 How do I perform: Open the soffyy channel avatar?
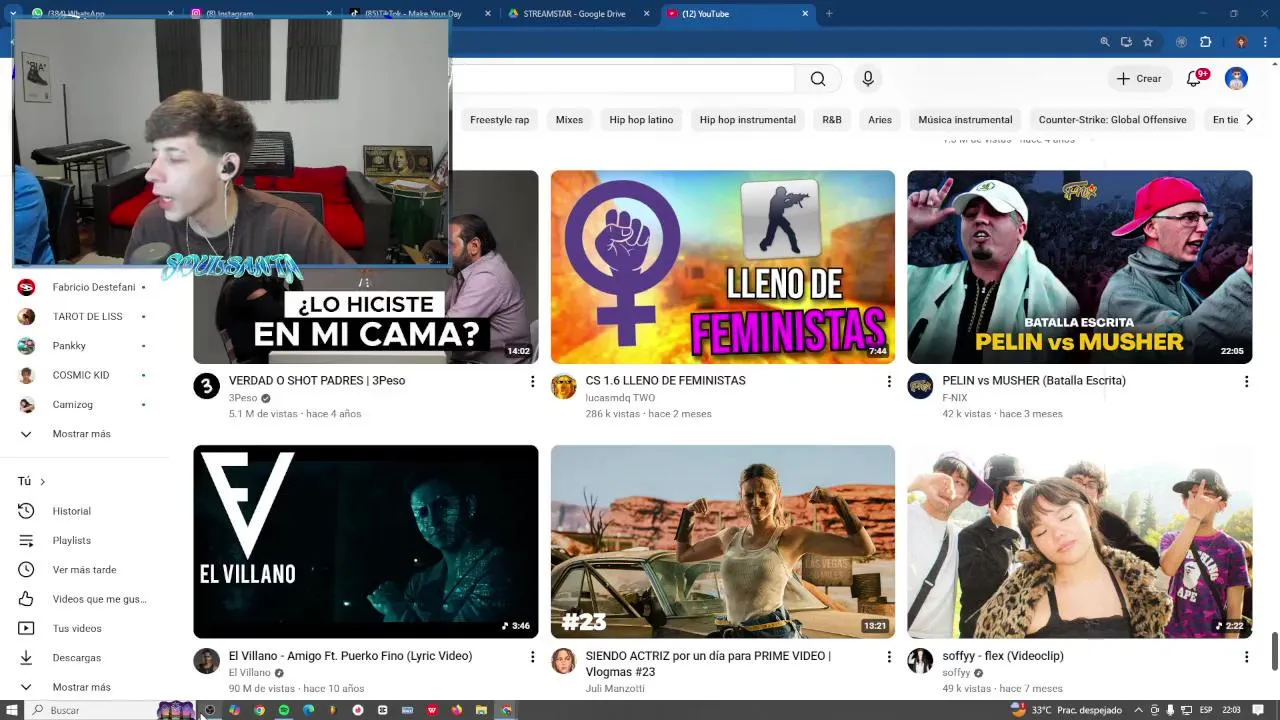920,661
